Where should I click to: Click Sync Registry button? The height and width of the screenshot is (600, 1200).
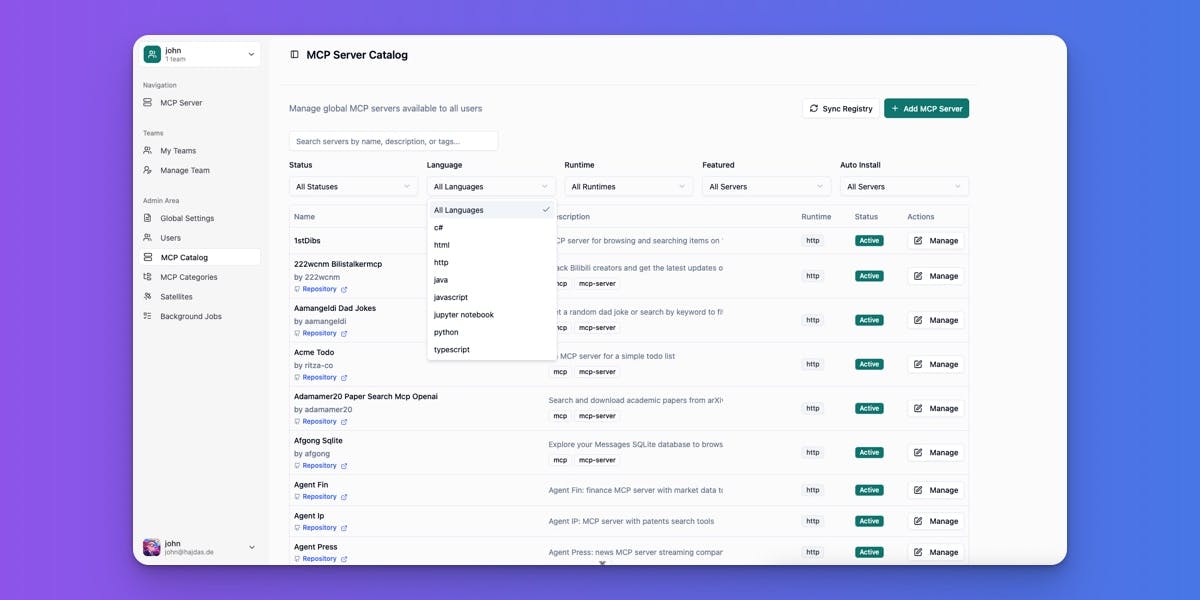[x=841, y=108]
